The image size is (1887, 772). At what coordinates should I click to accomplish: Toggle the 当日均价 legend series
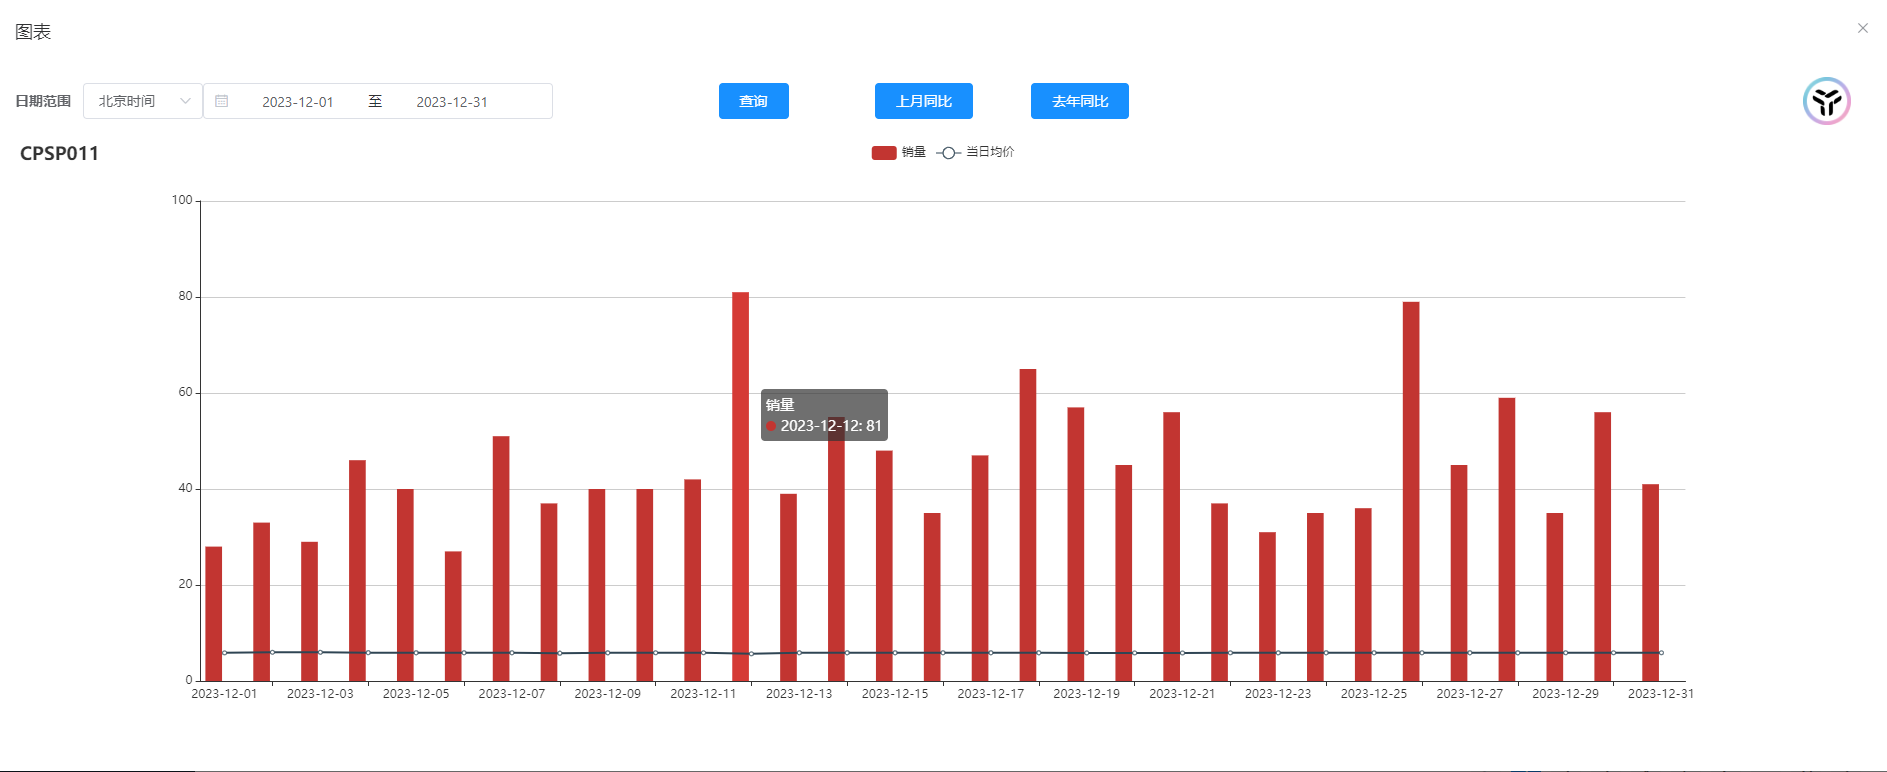point(989,152)
